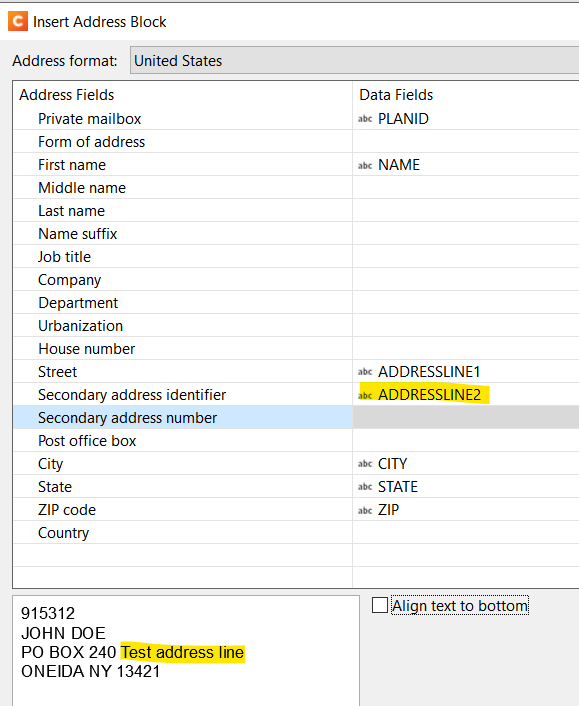Open the data field cell for Post office box

[466, 440]
